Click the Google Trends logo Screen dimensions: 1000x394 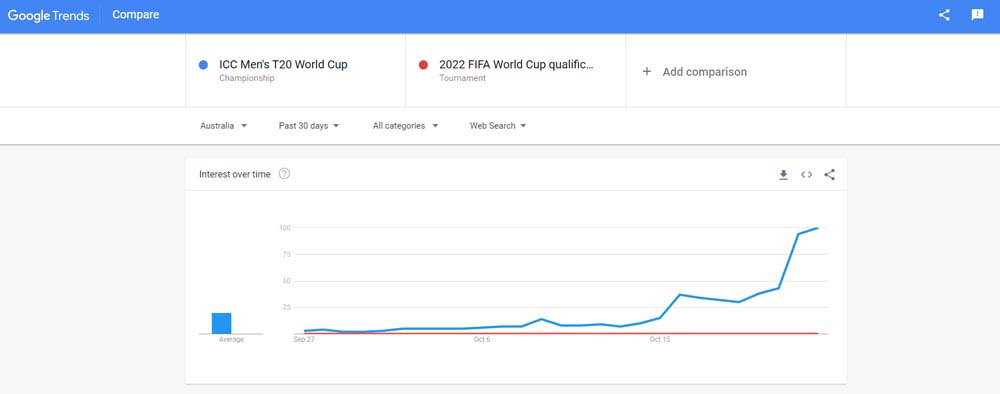click(48, 15)
